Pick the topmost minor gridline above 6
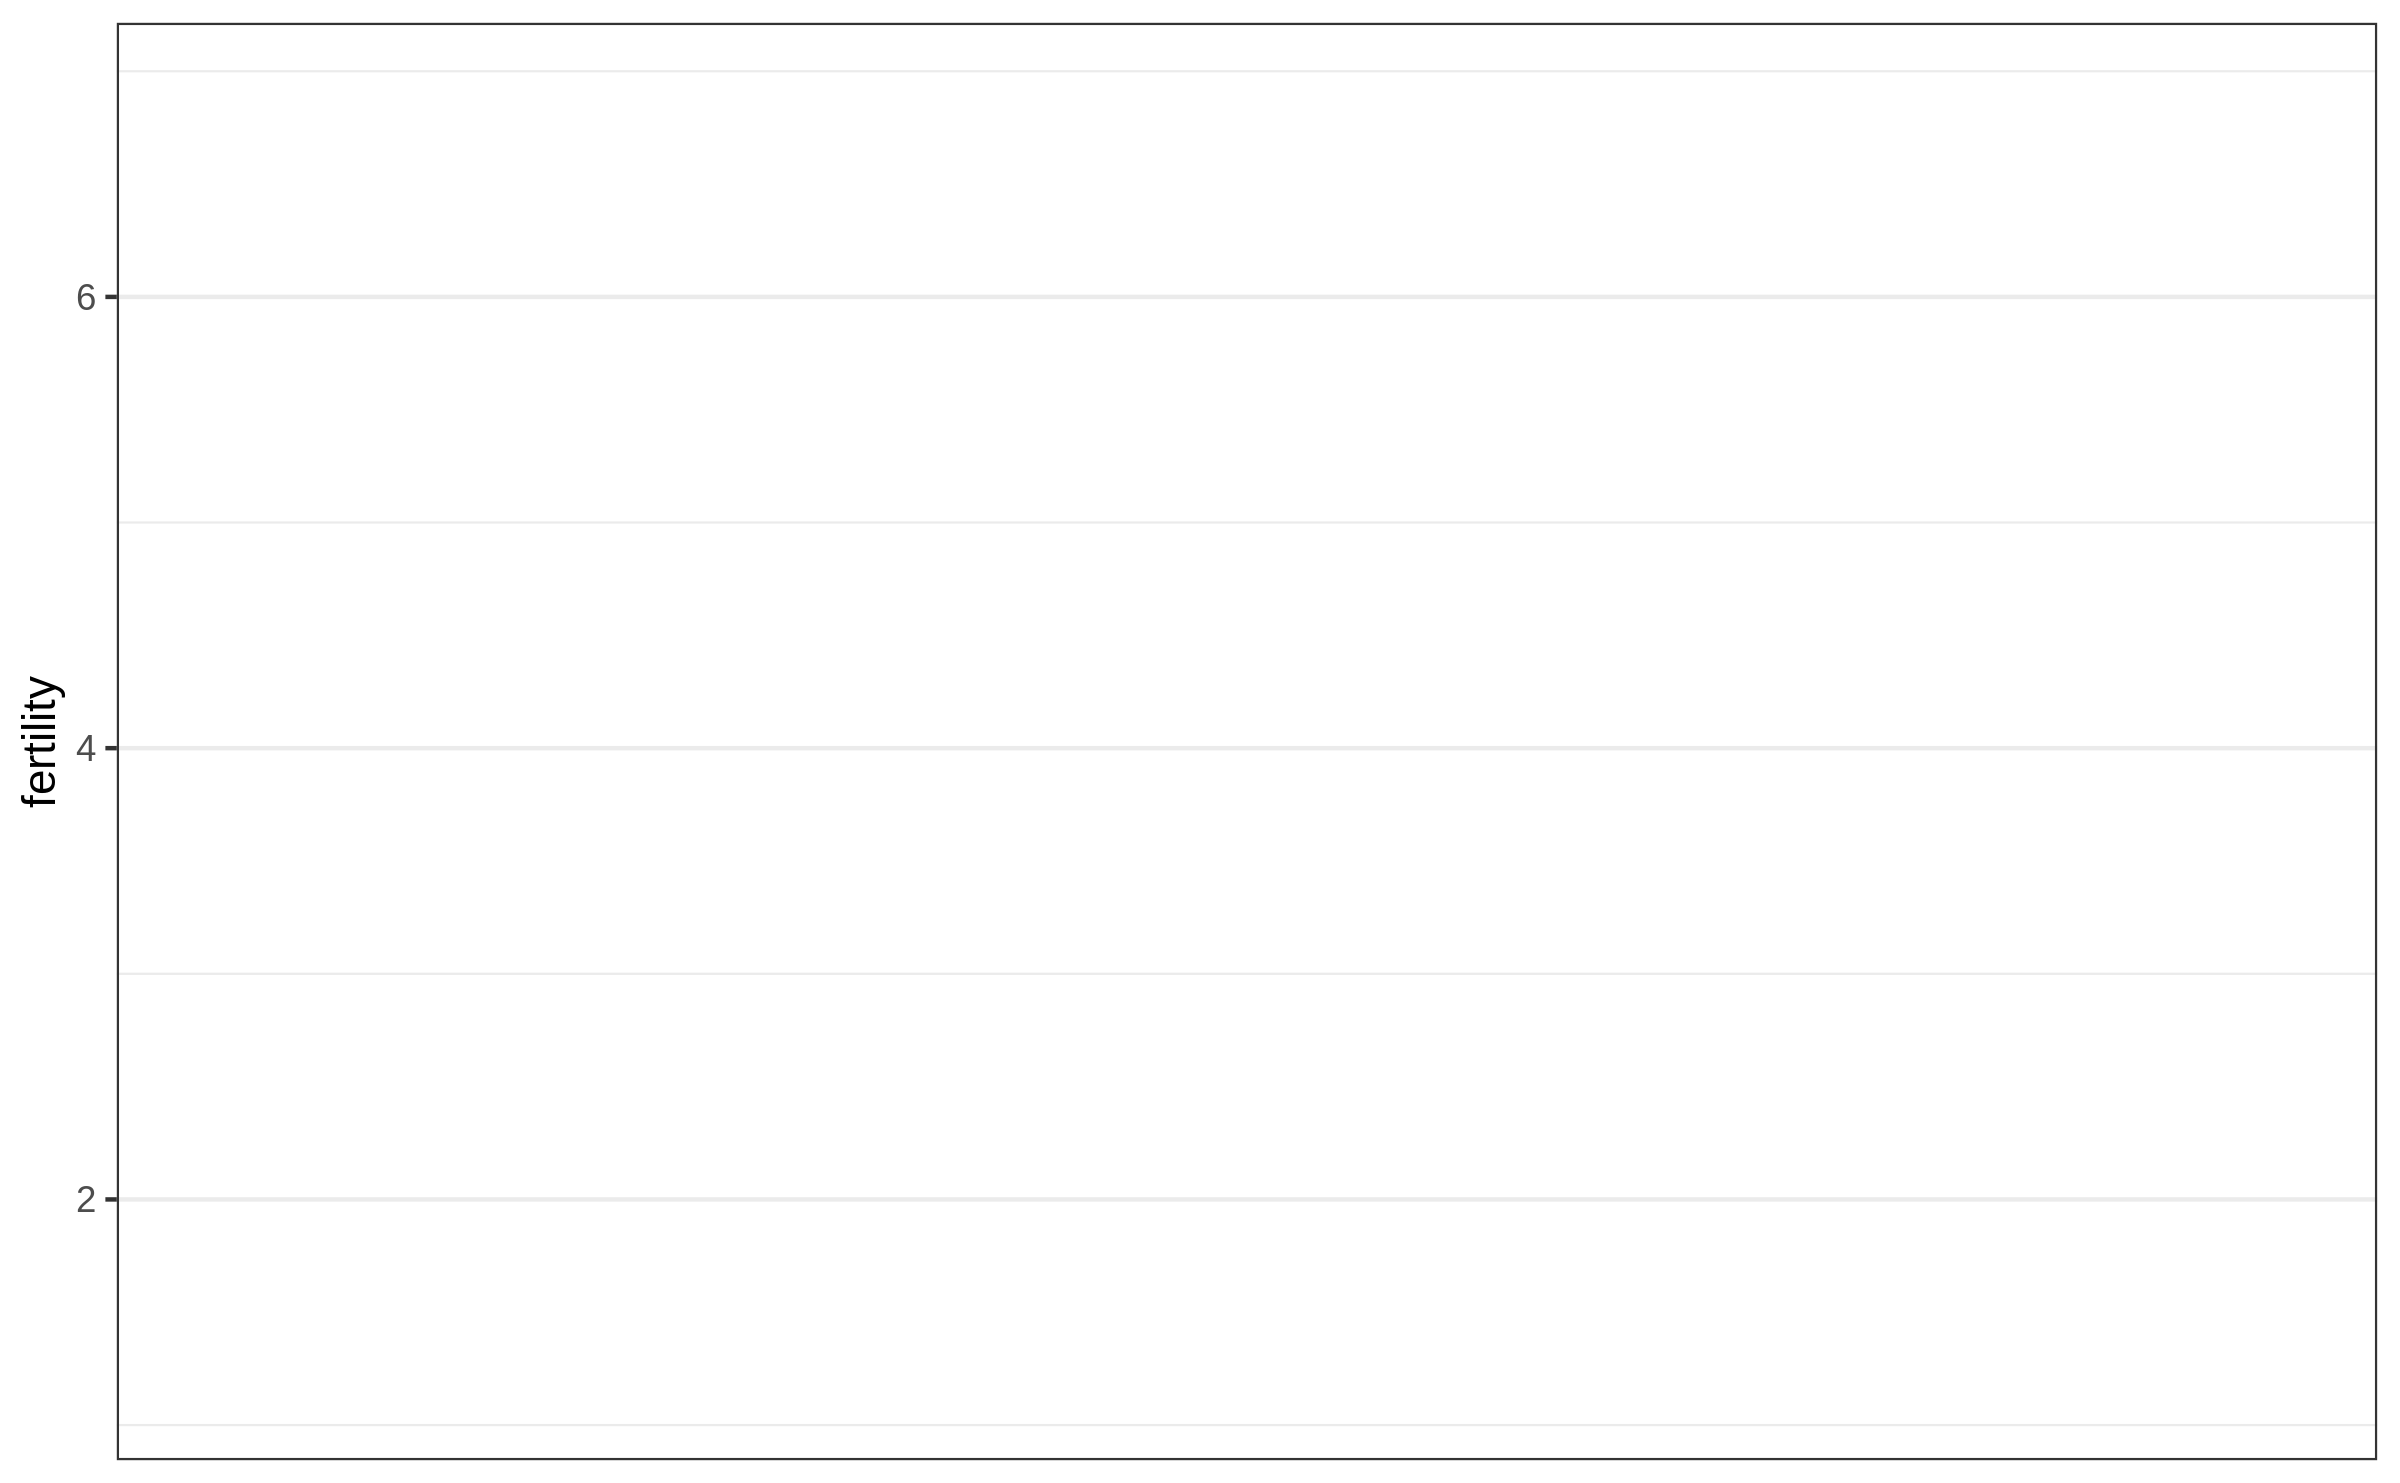2400x1483 pixels. coord(1246,71)
